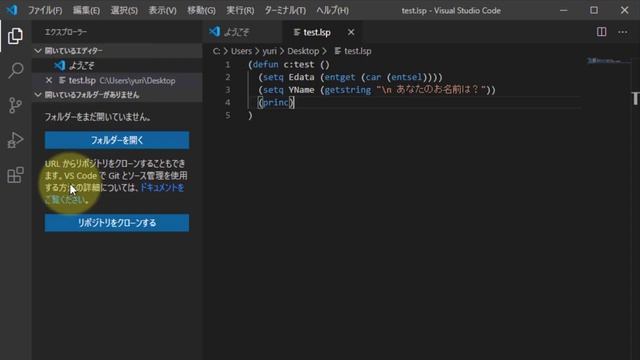Image resolution: width=640 pixels, height=360 pixels.
Task: Open the 編集(E) menu
Action: [86, 10]
